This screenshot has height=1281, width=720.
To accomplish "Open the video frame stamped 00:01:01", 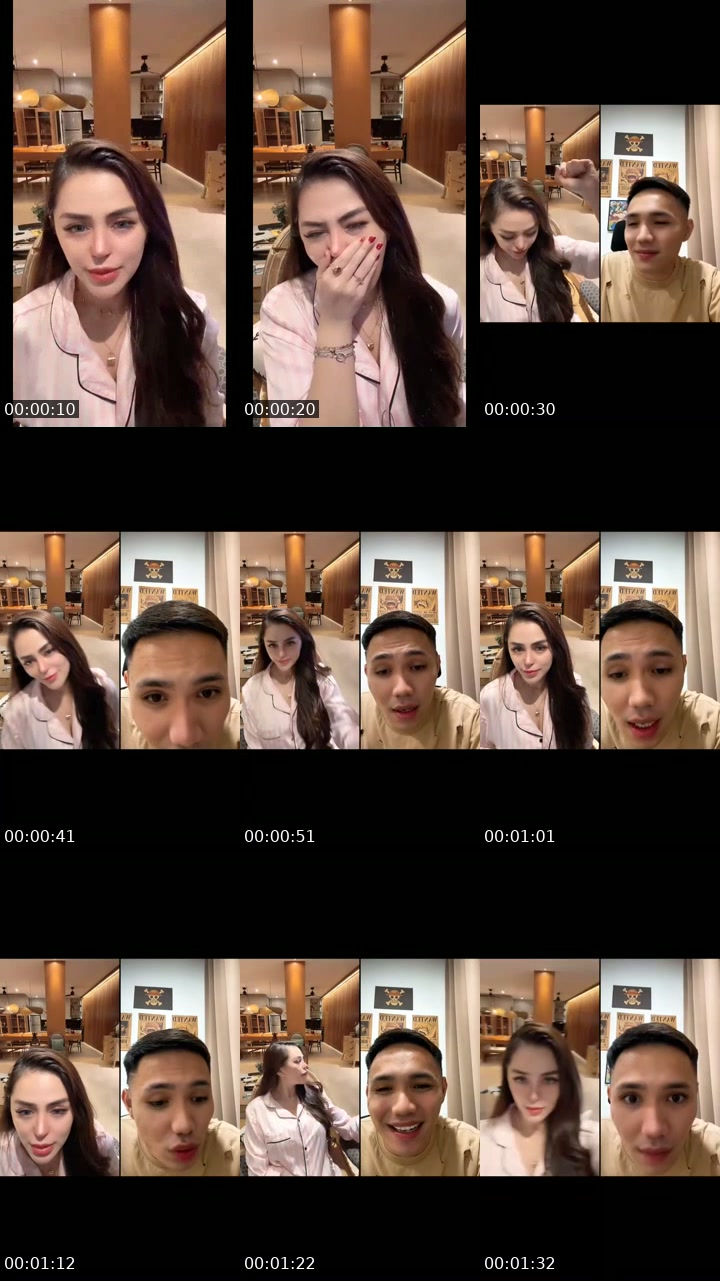I will click(x=600, y=640).
